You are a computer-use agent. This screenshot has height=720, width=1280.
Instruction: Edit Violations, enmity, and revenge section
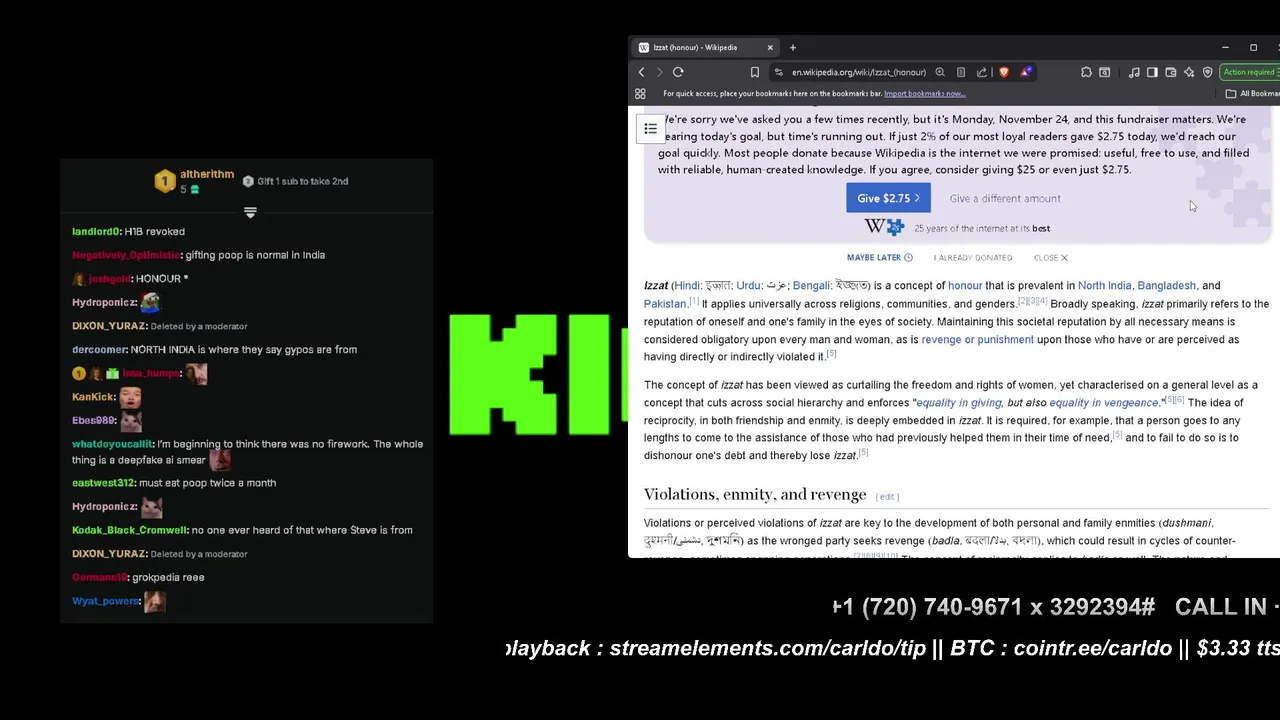pos(887,497)
